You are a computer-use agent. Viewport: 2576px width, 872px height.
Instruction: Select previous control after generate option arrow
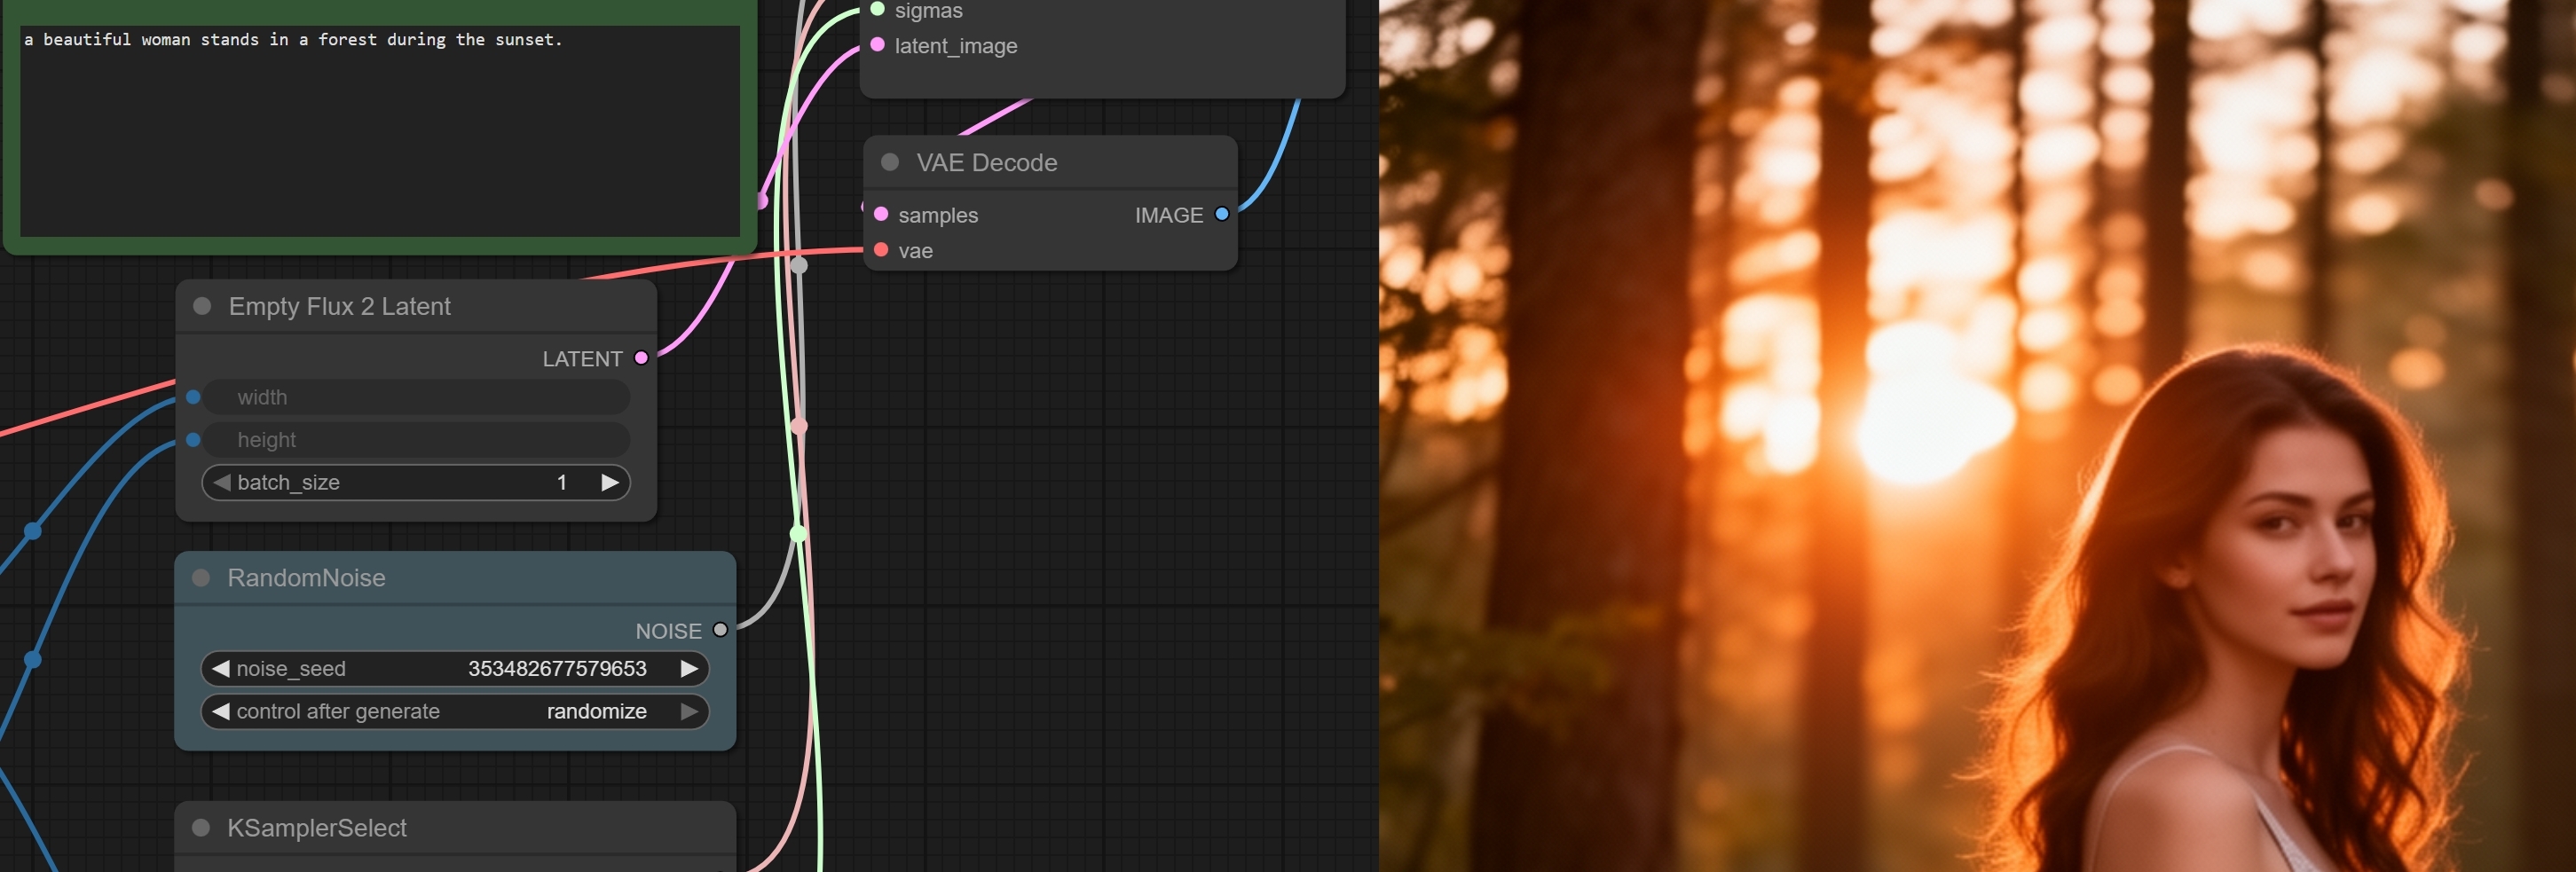pyautogui.click(x=221, y=712)
